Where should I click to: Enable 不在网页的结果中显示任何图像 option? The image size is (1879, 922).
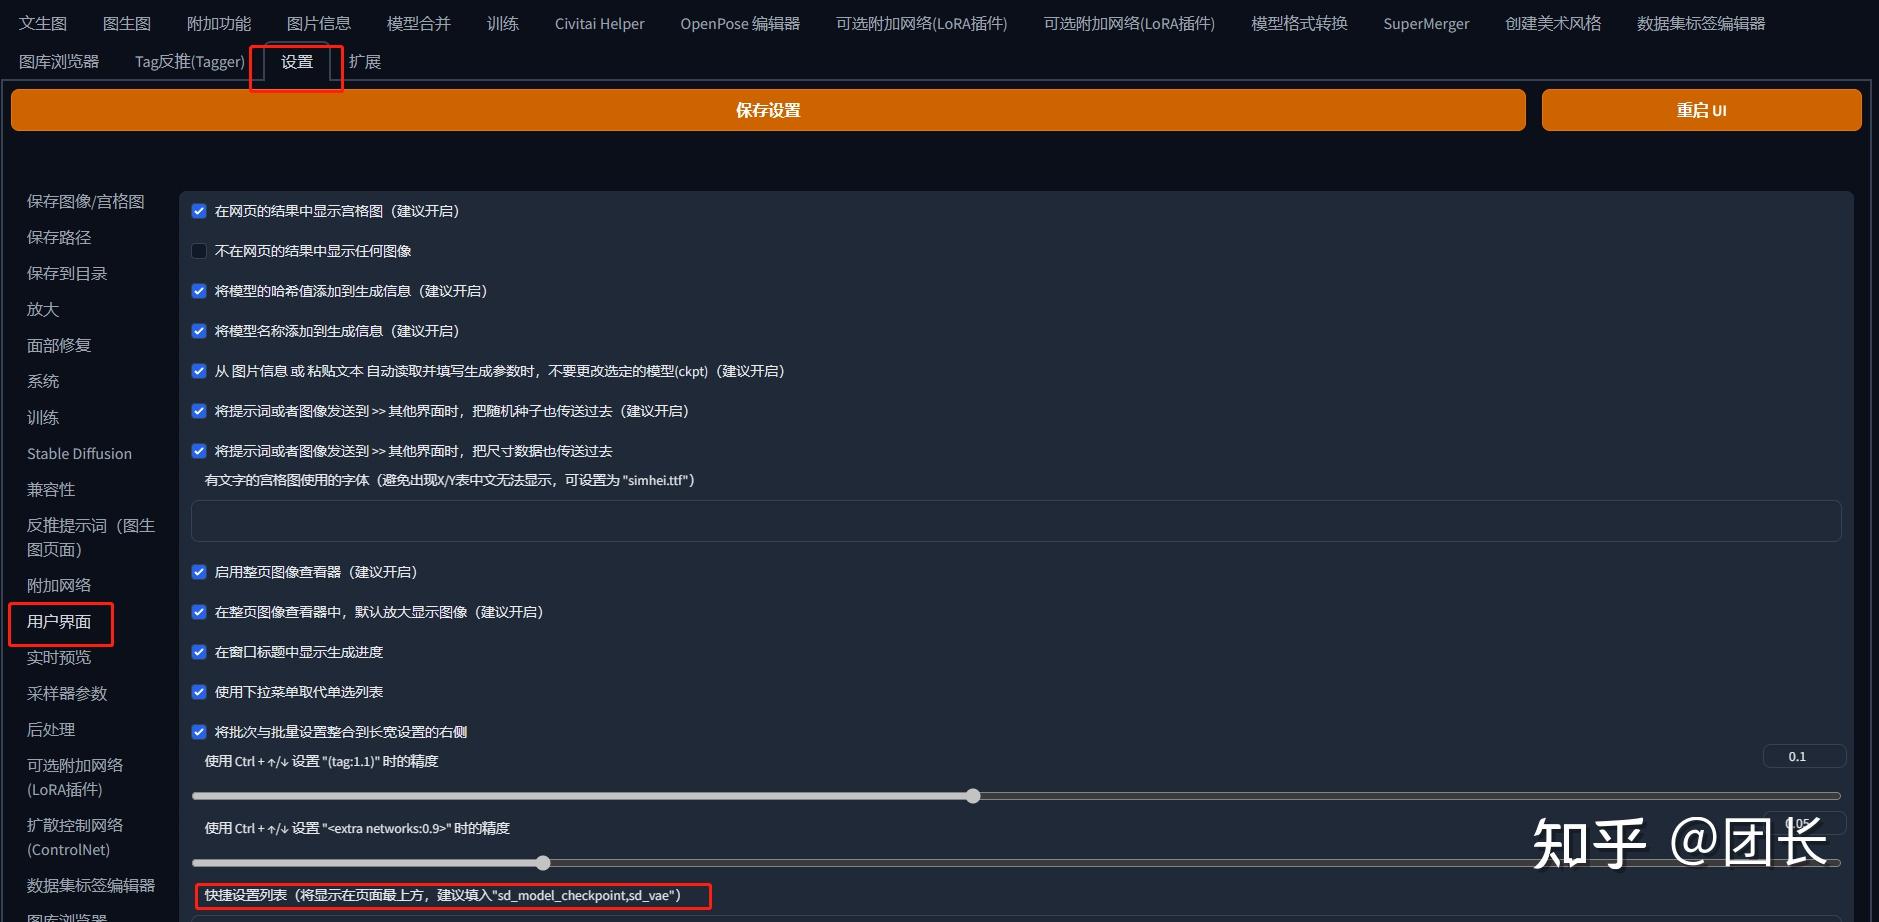click(199, 250)
